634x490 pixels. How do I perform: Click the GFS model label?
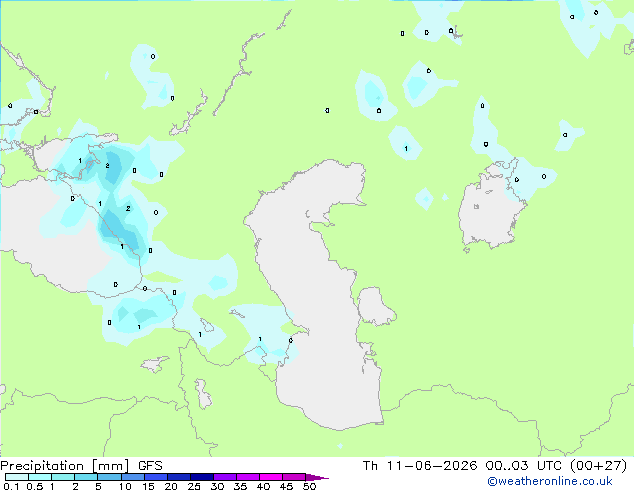click(150, 466)
